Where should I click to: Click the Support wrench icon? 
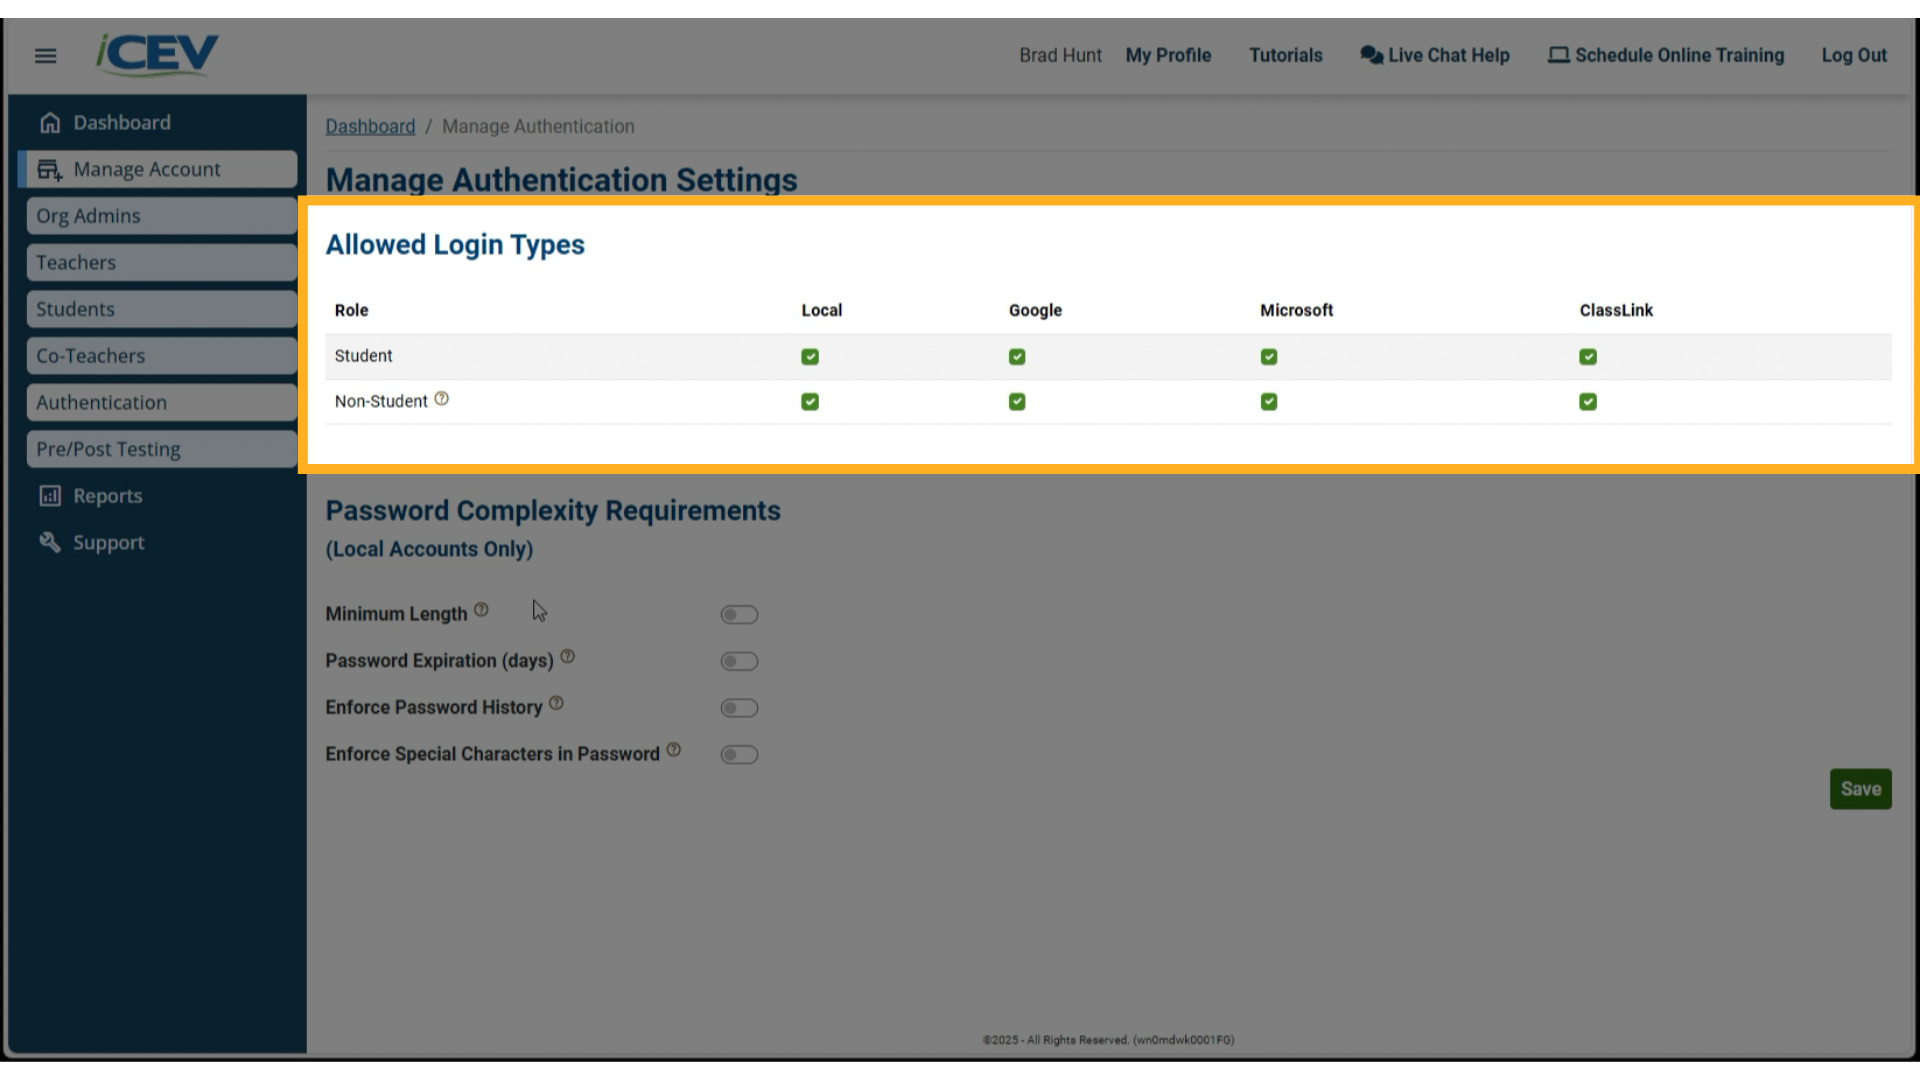[x=50, y=542]
